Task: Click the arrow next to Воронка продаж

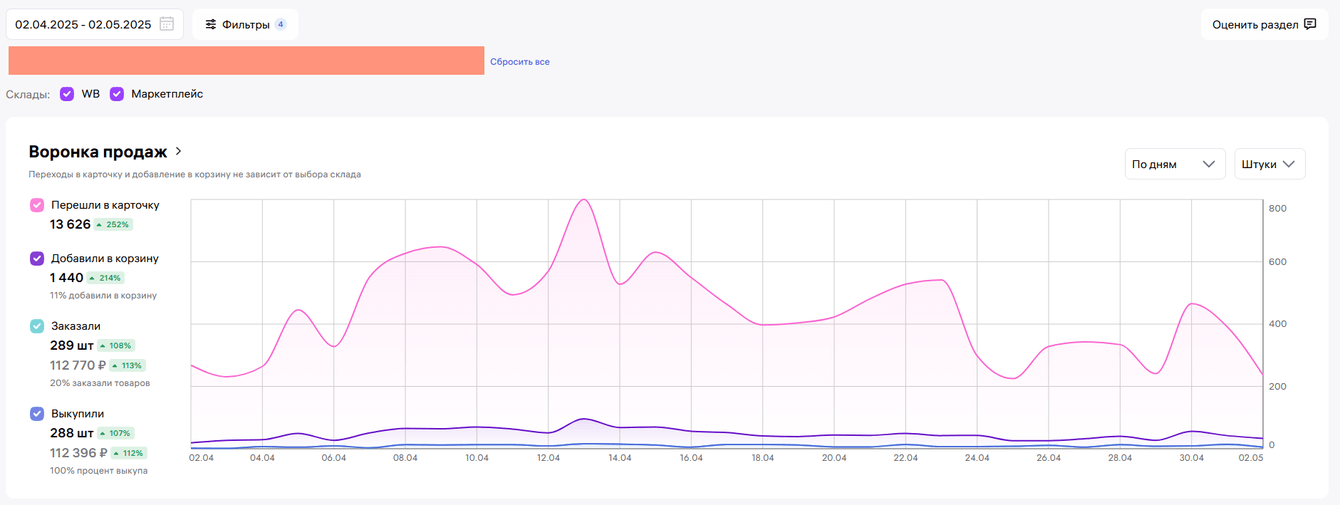Action: click(x=179, y=152)
